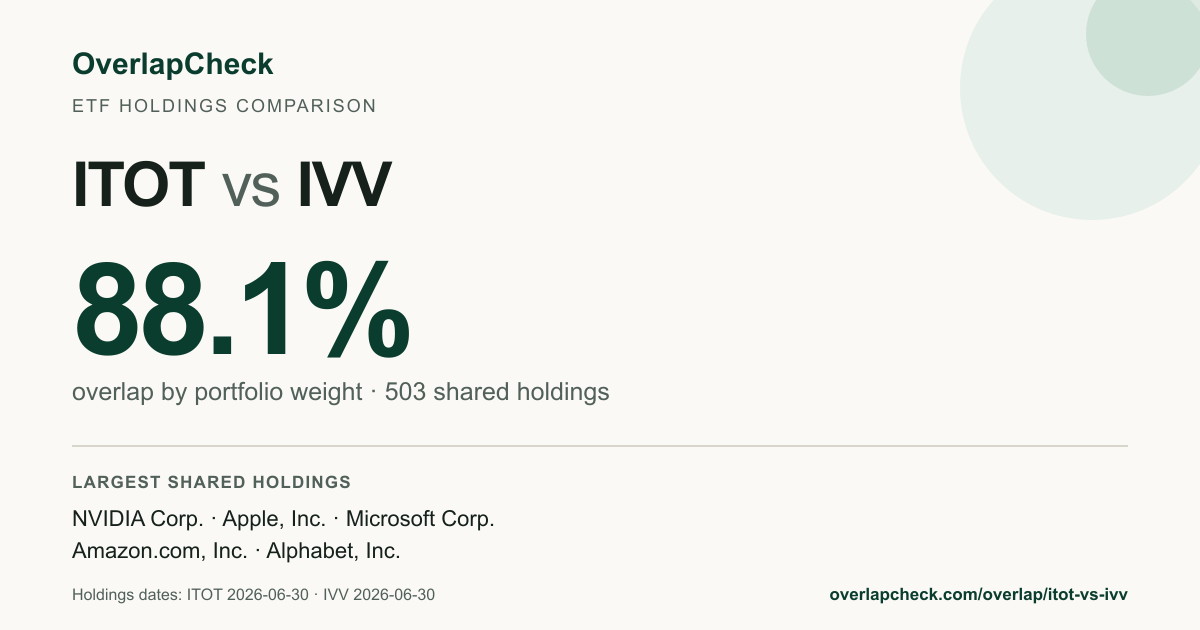The image size is (1200, 630).
Task: Click the Largest Shared Holdings heading
Action: pos(212,482)
